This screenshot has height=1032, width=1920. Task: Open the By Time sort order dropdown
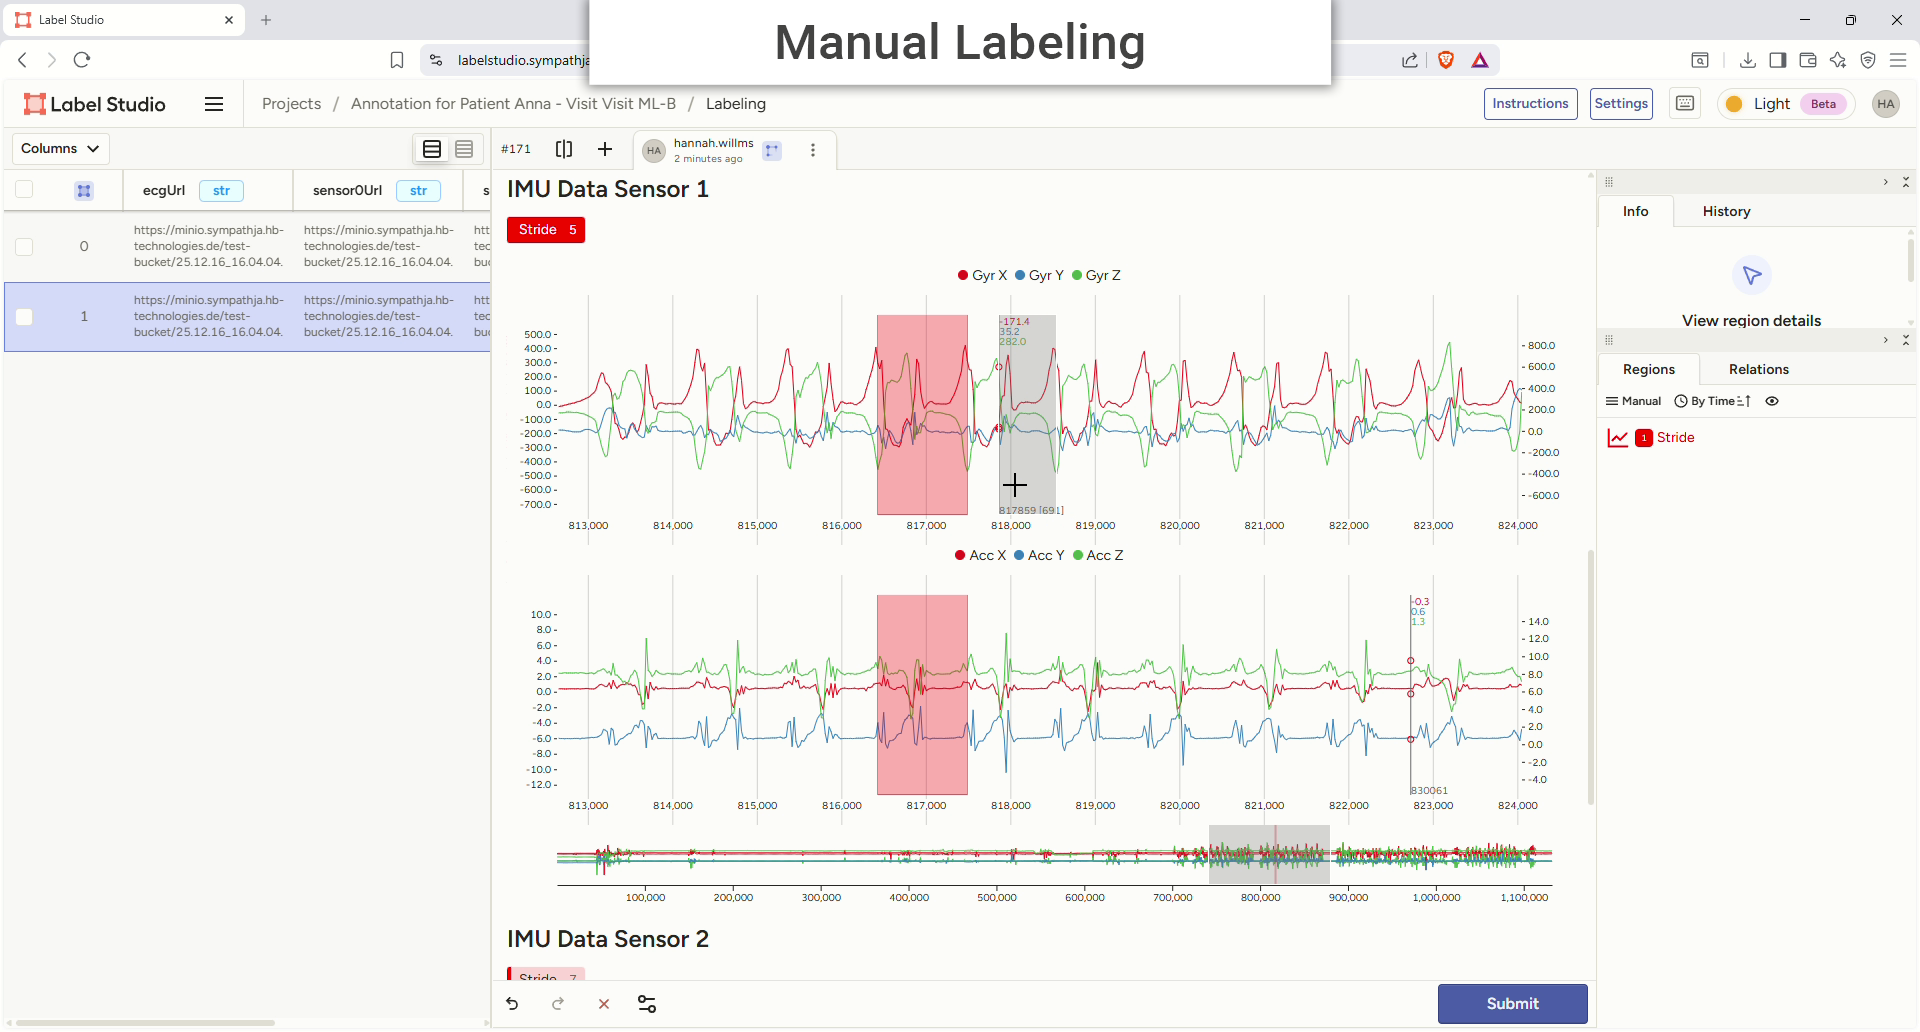pyautogui.click(x=1713, y=401)
